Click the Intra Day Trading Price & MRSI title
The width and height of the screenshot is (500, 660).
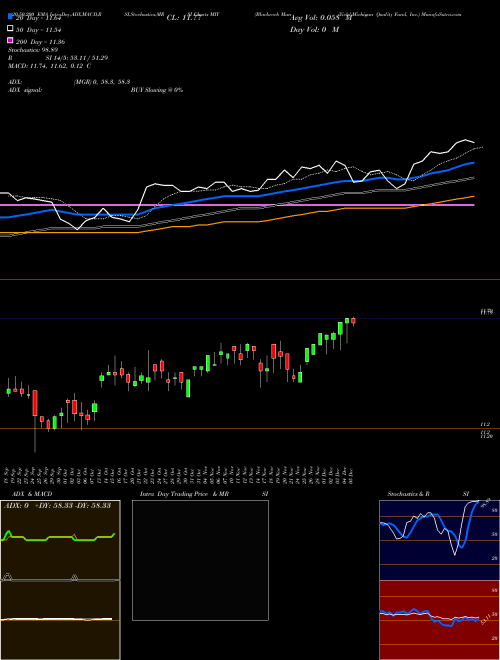click(x=204, y=494)
